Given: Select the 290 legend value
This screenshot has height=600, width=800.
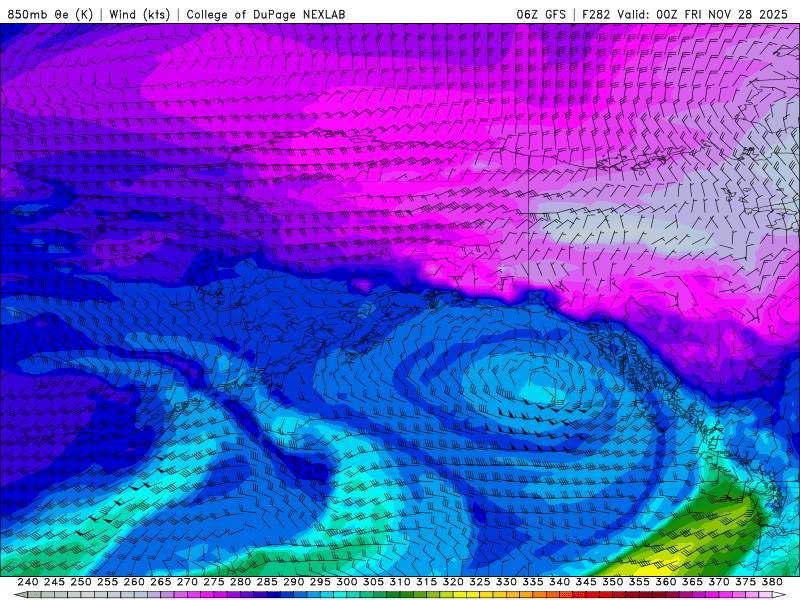Looking at the screenshot, I should 293,582.
